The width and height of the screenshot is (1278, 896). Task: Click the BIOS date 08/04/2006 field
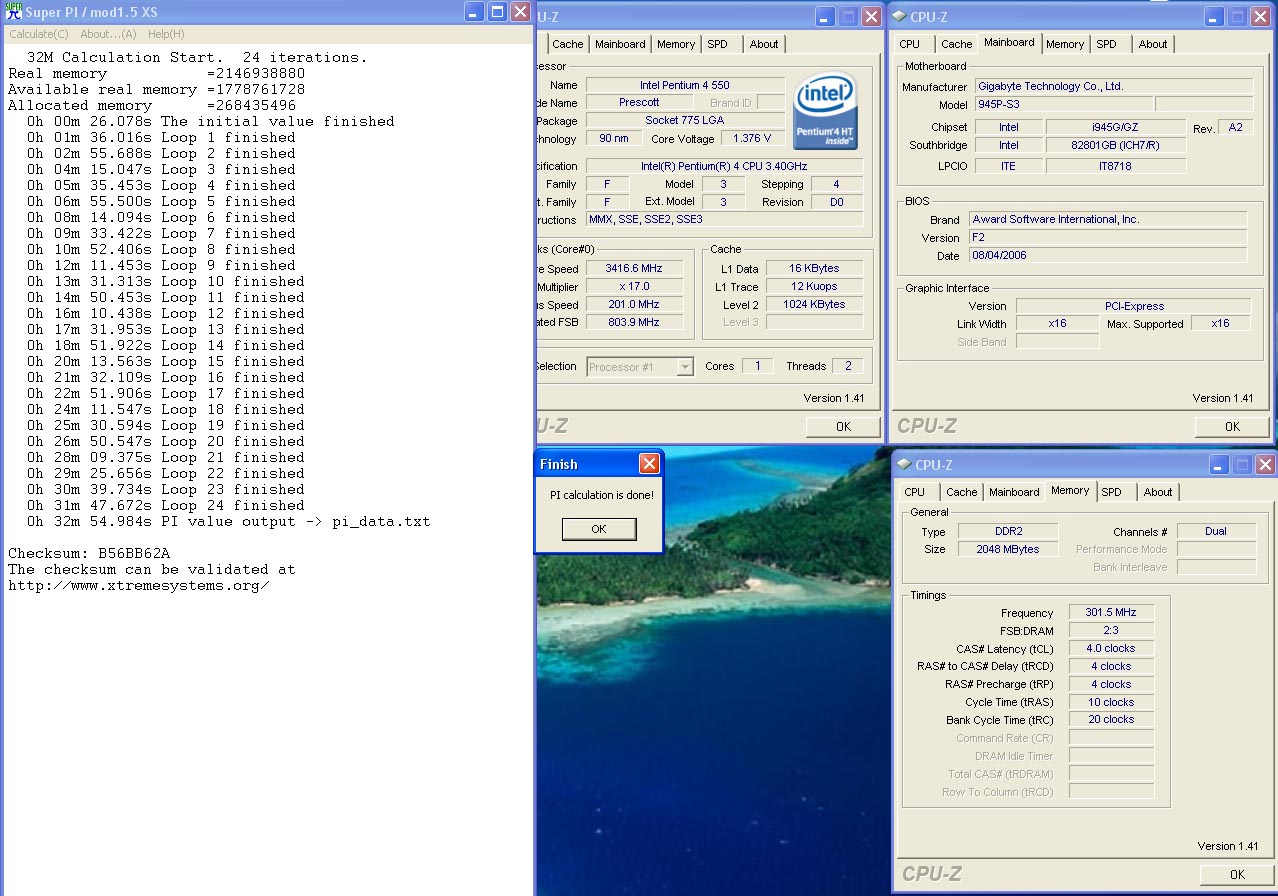tap(1107, 256)
